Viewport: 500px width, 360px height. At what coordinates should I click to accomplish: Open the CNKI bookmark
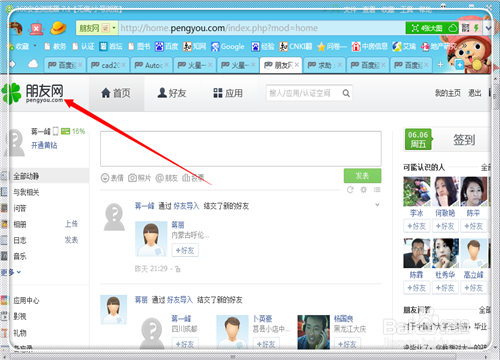[x=296, y=47]
